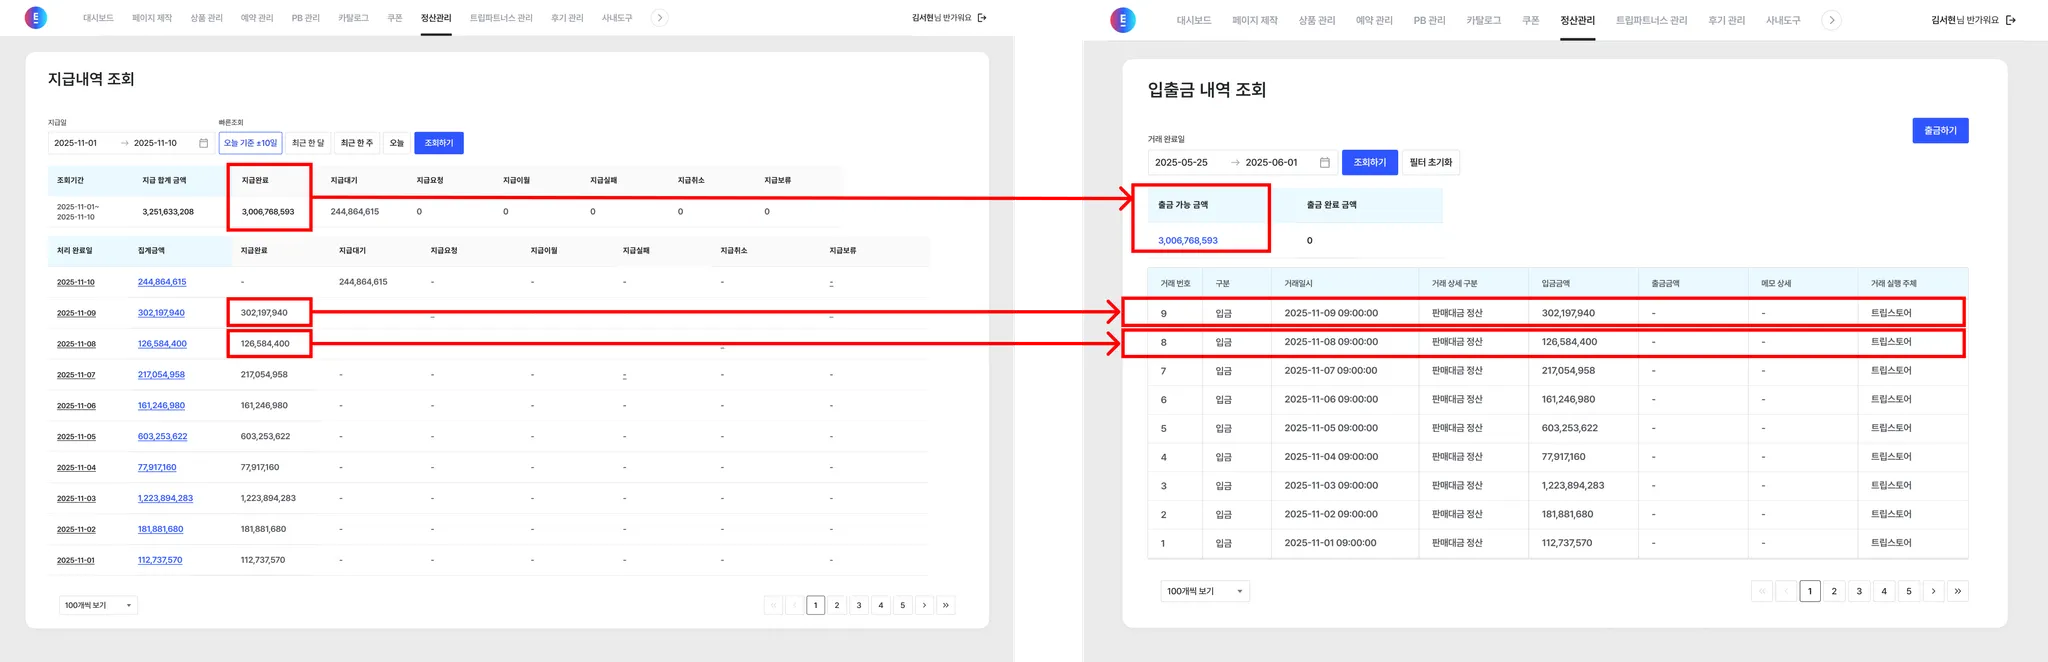Open 트립파트너스 관리 tab on 입출금 내역 조회 page

[1651, 20]
